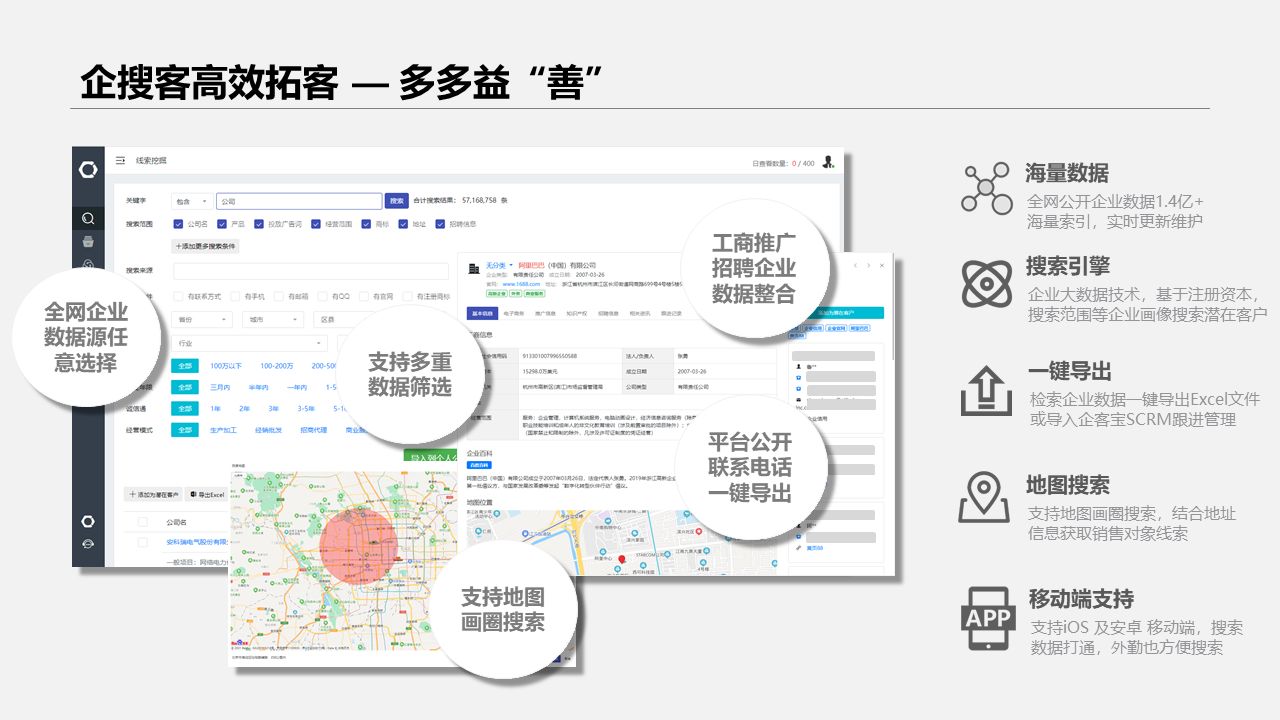Open the 行业 dropdown
The height and width of the screenshot is (720, 1280).
[x=250, y=343]
